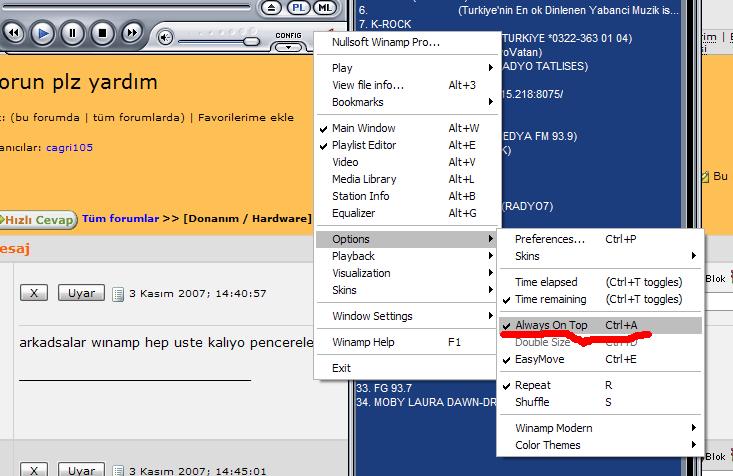This screenshot has height=476, width=733.
Task: Expand the Play submenu
Action: click(407, 68)
